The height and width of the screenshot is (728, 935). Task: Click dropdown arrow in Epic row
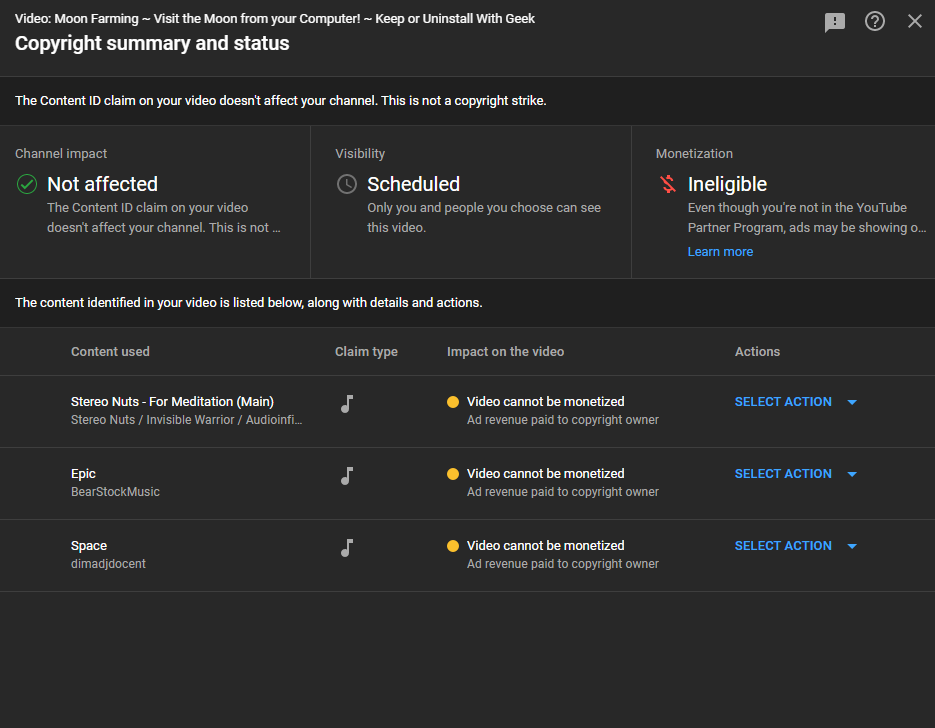[852, 475]
